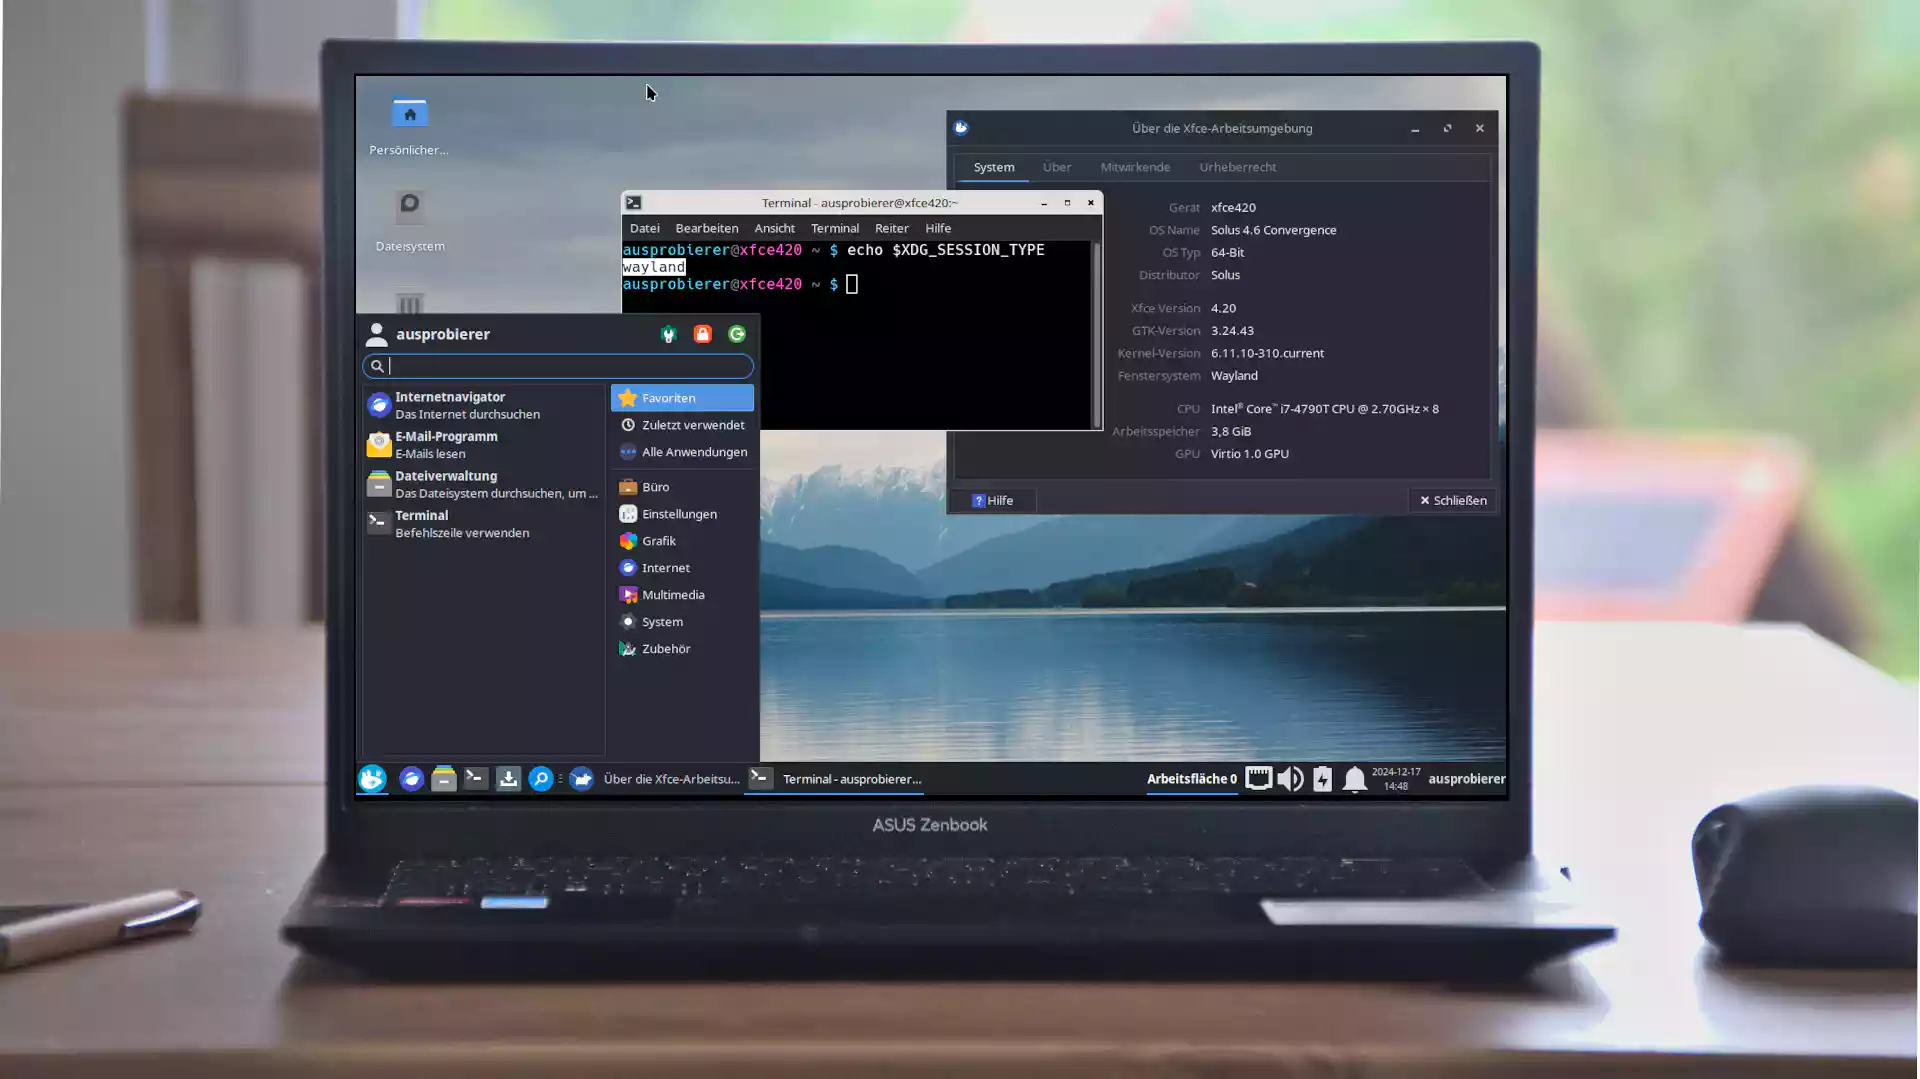Click the Solus 4.6 Convergence OS name value
Screen dimensions: 1920x1079
pos(1273,230)
